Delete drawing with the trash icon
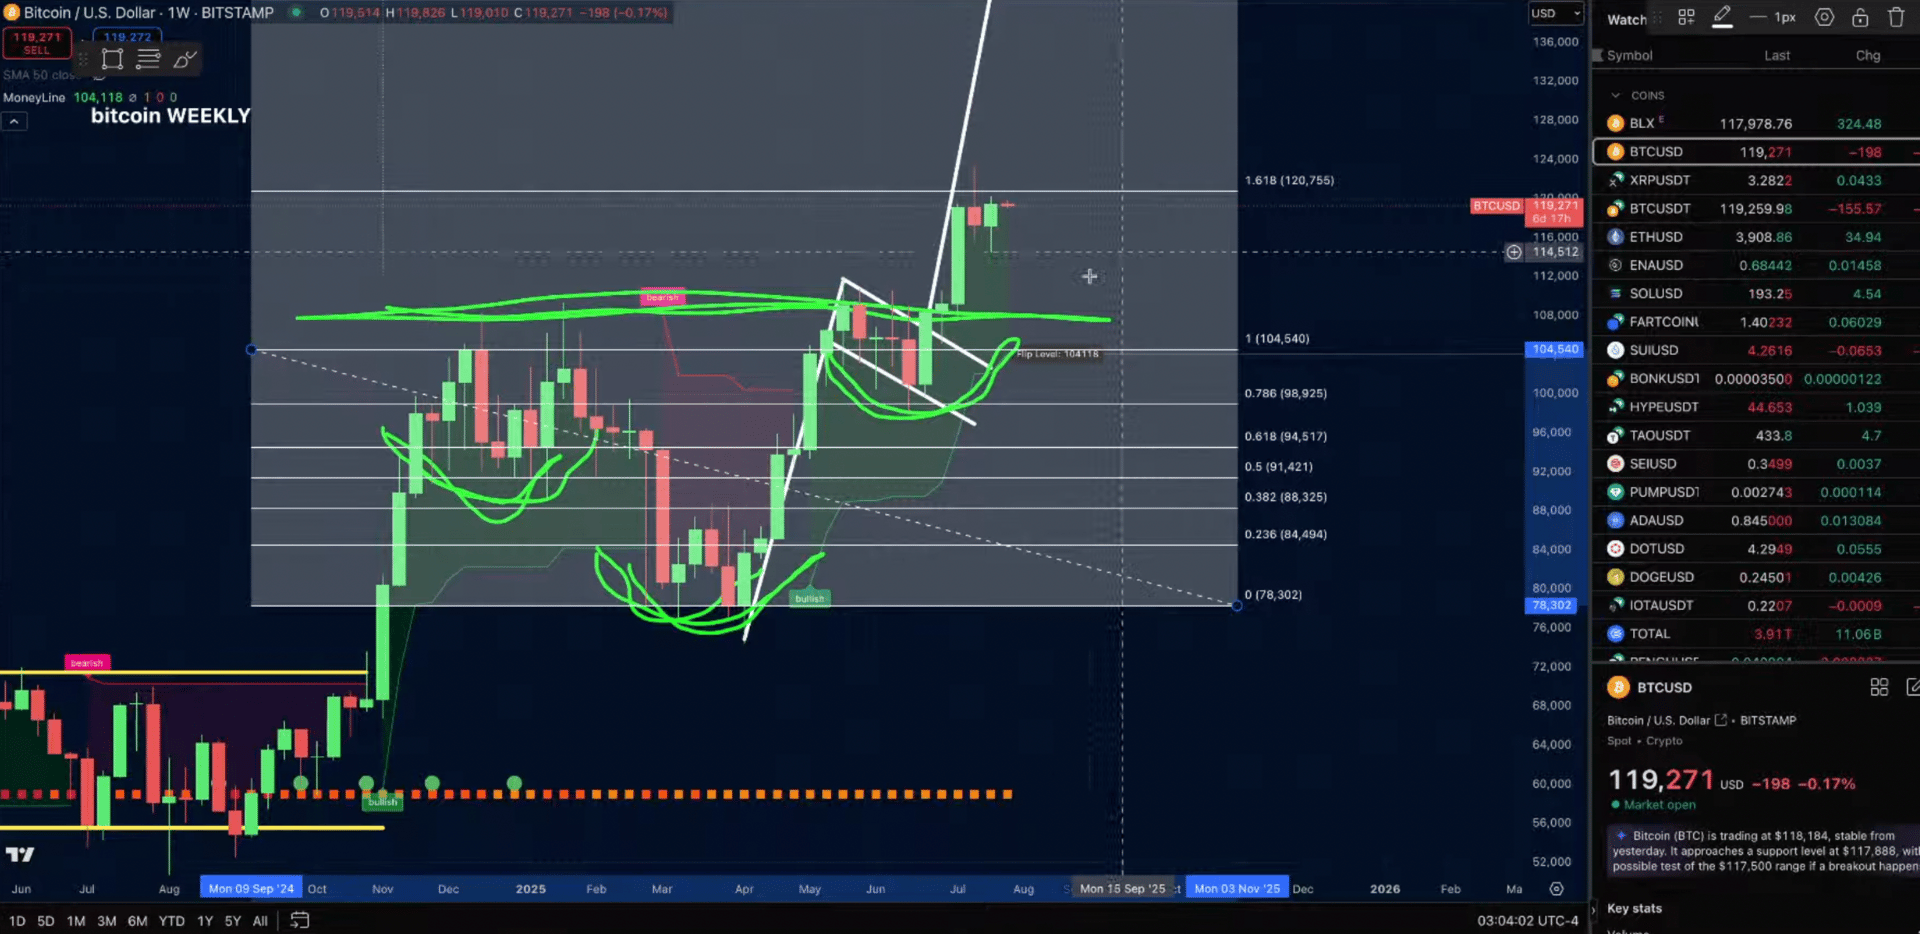The height and width of the screenshot is (934, 1920). pyautogui.click(x=1896, y=17)
